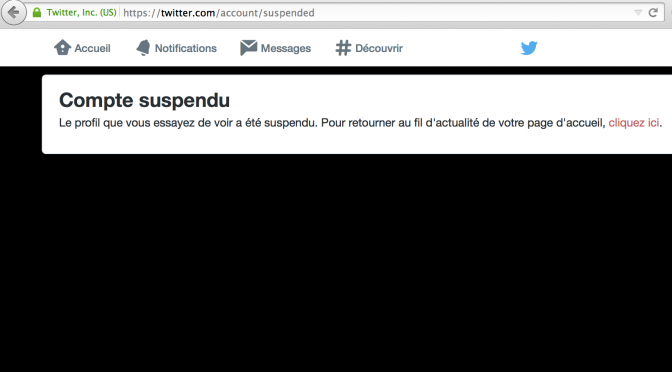The image size is (672, 372).
Task: Click the bell icon for Notifications
Action: (x=143, y=48)
